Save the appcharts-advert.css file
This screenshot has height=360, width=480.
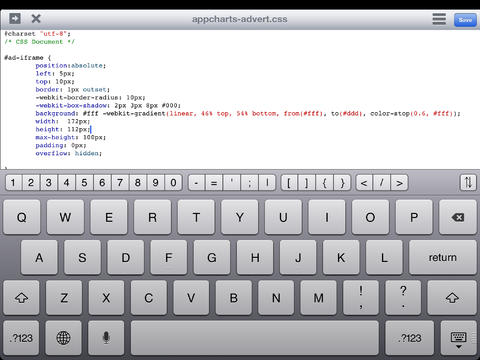[x=465, y=20]
